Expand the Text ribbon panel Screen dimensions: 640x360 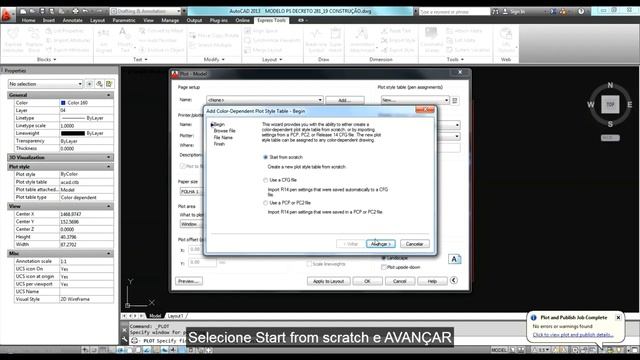click(140, 60)
